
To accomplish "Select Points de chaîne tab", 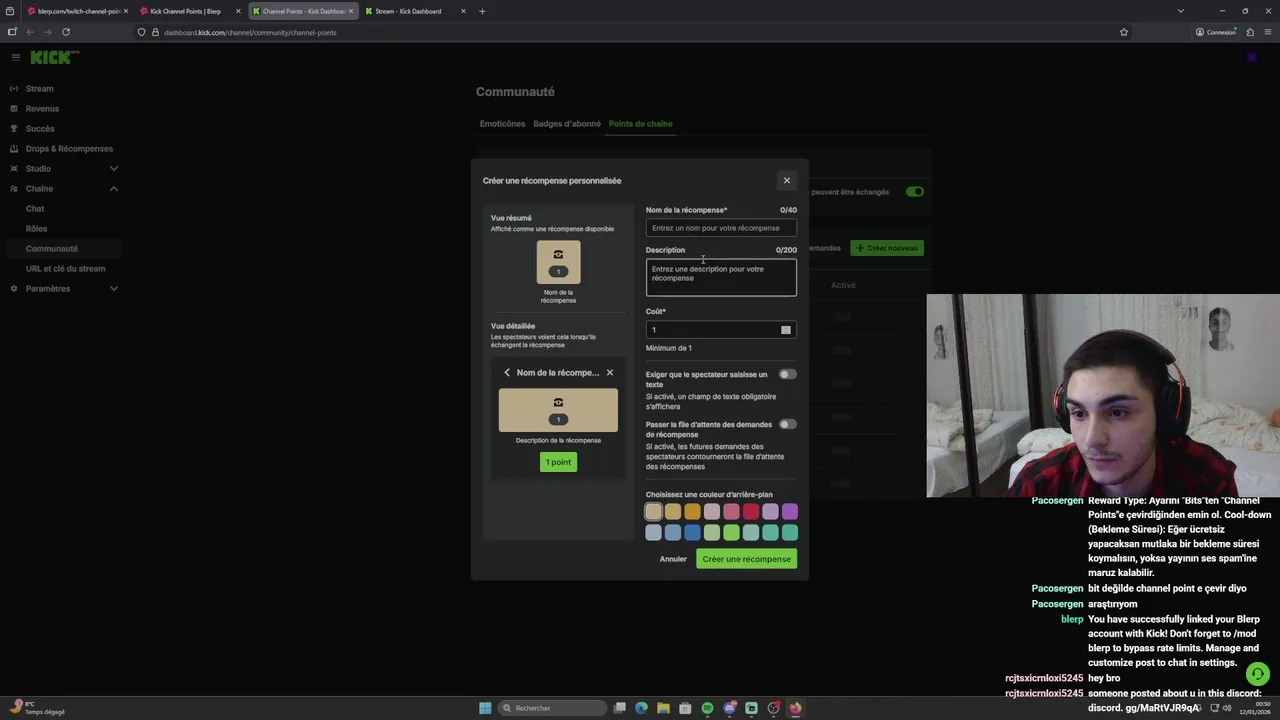I will (641, 124).
